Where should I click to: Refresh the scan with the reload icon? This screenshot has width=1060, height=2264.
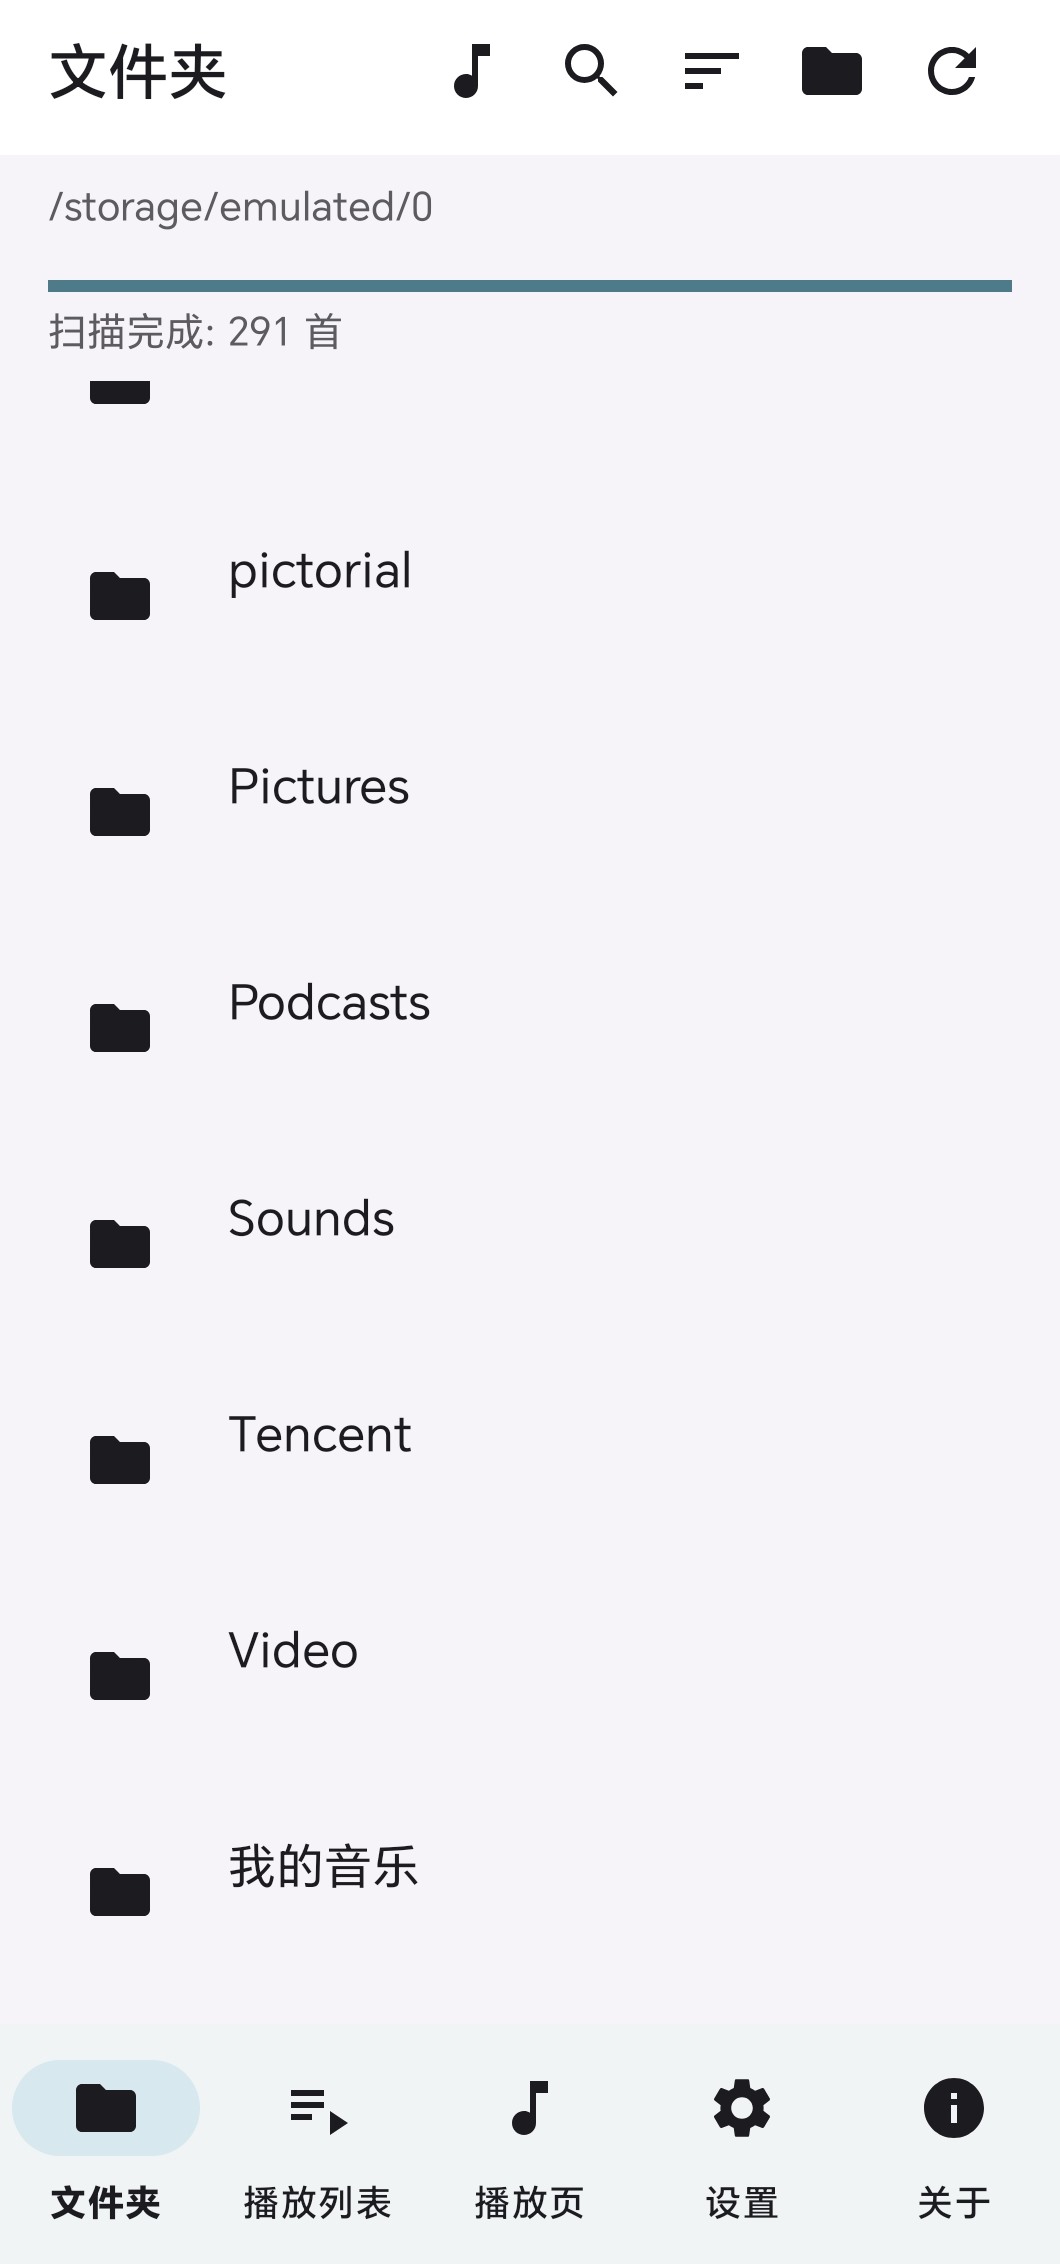coord(952,72)
